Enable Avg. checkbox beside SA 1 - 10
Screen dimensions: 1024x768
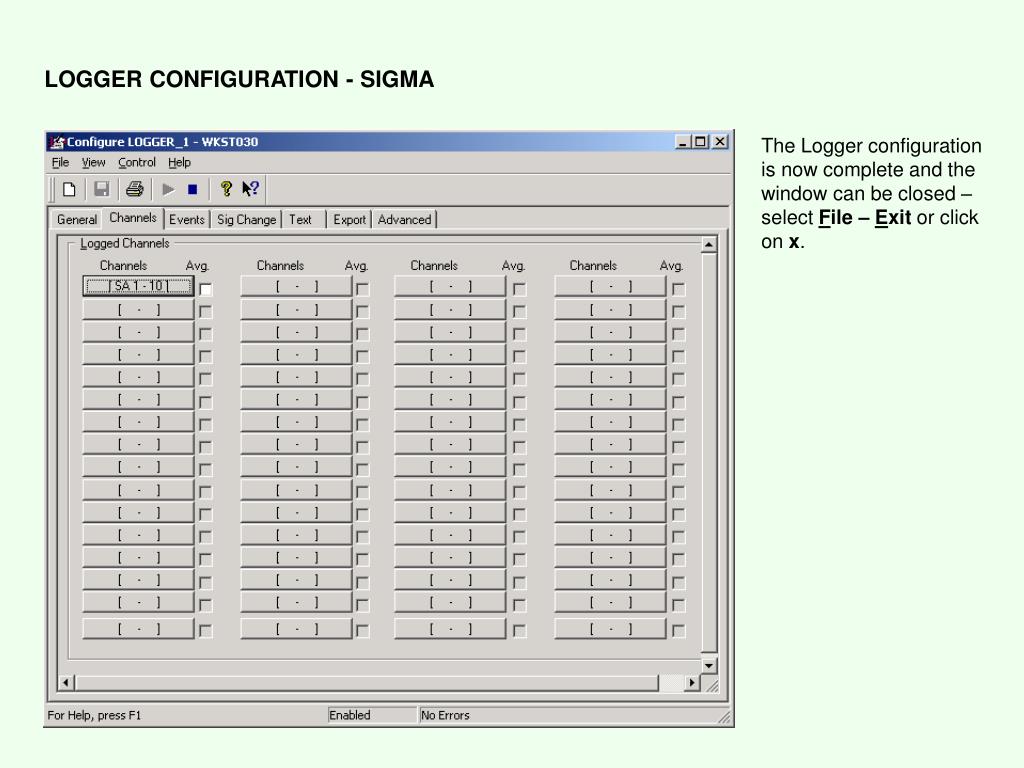coord(206,289)
